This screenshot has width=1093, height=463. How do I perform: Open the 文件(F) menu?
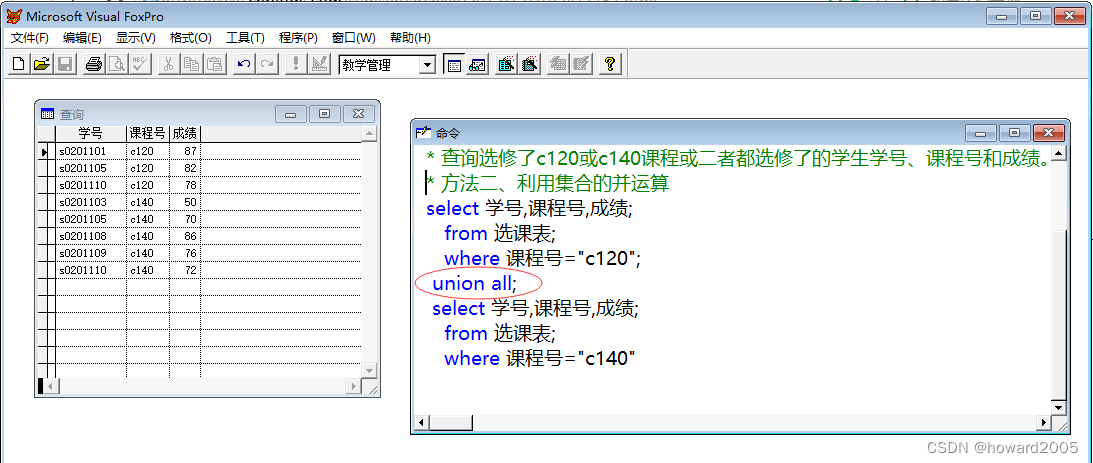point(29,38)
